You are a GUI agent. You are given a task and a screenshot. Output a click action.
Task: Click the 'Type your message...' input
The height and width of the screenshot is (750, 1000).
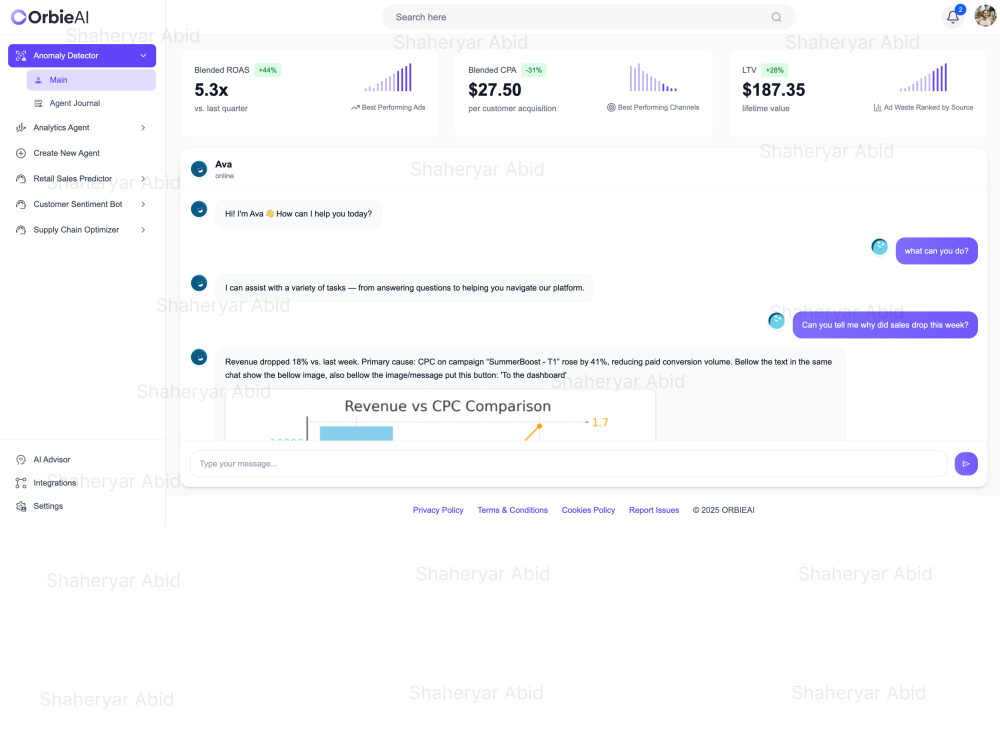pos(568,464)
